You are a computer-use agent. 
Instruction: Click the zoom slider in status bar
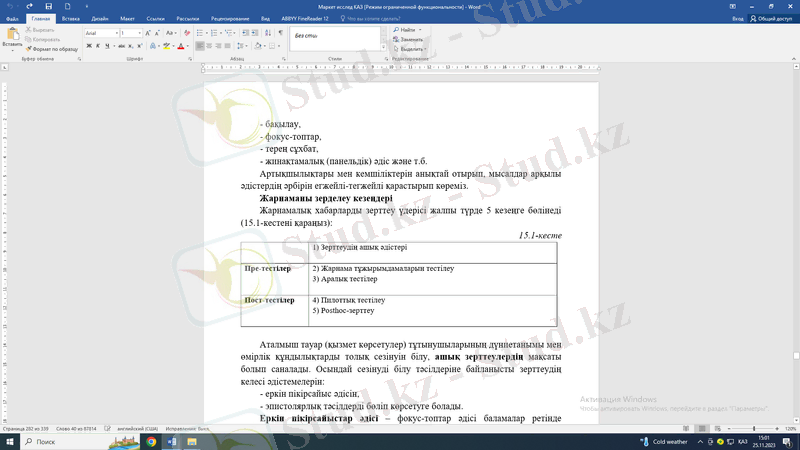pyautogui.click(x=753, y=429)
